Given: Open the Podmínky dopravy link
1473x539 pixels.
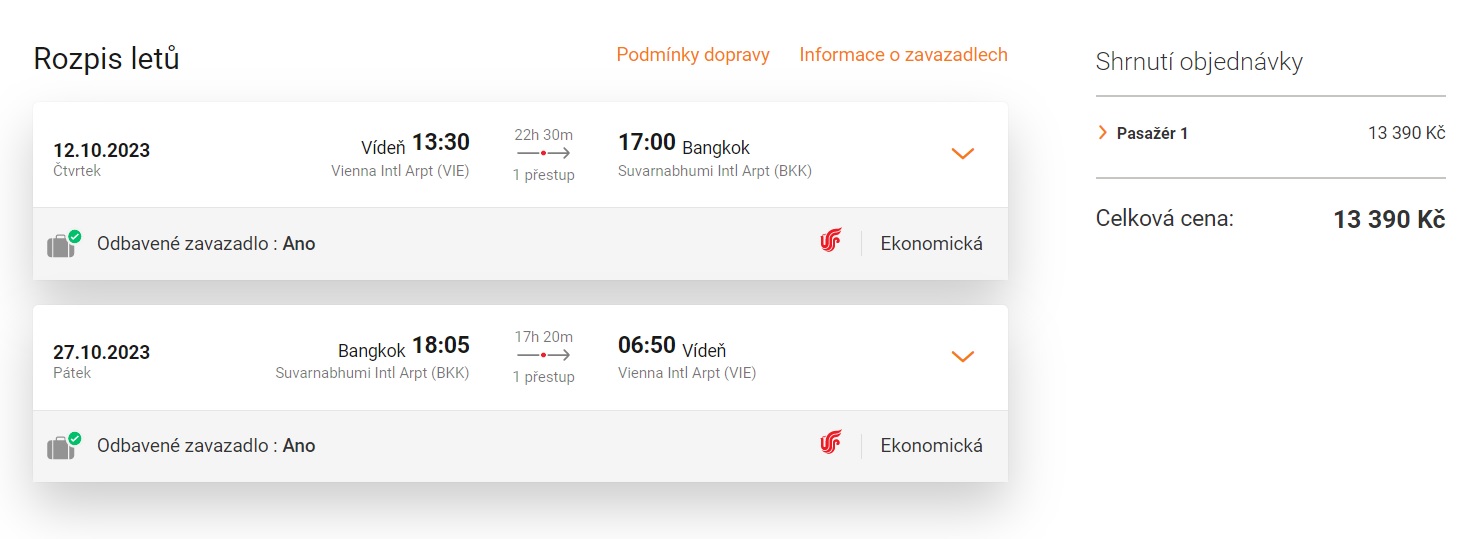Looking at the screenshot, I should pos(693,55).
